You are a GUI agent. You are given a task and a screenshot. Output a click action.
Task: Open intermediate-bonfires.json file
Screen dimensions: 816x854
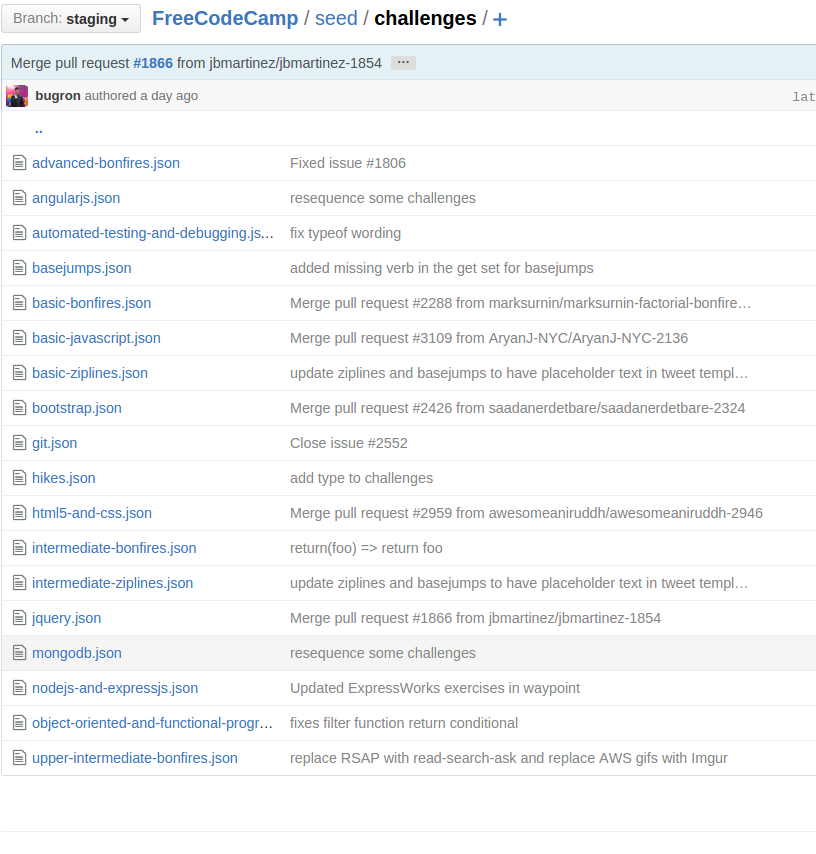[114, 548]
